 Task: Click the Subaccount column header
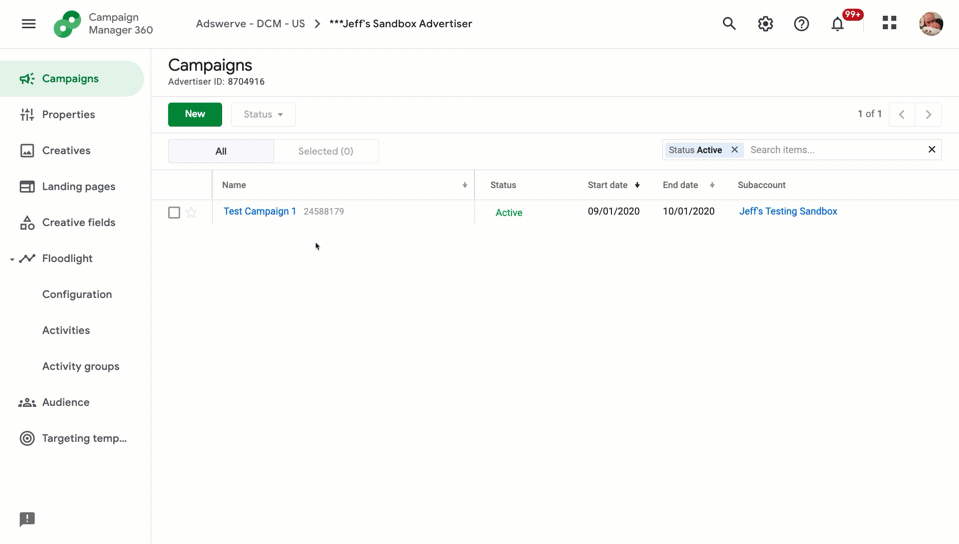click(761, 185)
